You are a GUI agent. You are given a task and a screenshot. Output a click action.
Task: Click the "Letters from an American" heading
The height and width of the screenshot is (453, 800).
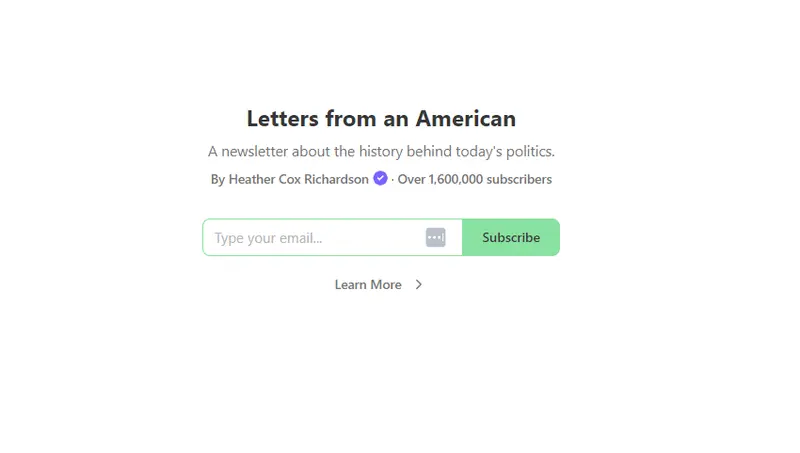(x=381, y=119)
